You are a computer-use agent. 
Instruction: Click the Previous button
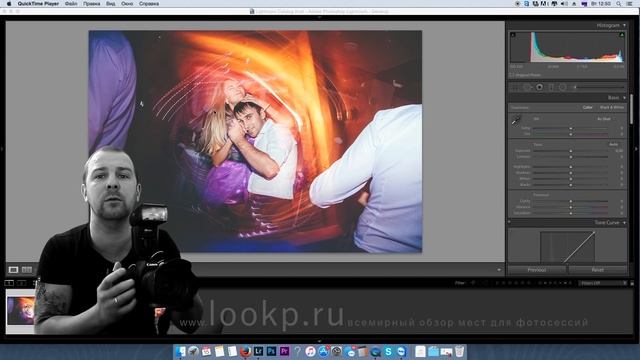tap(537, 270)
